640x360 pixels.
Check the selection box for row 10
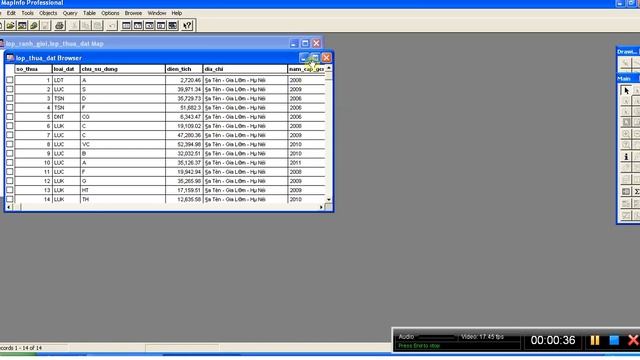pos(9,163)
